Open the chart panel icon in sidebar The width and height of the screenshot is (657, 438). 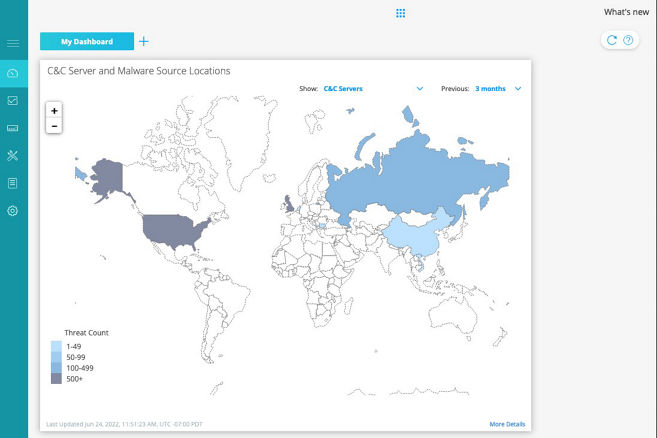[13, 100]
